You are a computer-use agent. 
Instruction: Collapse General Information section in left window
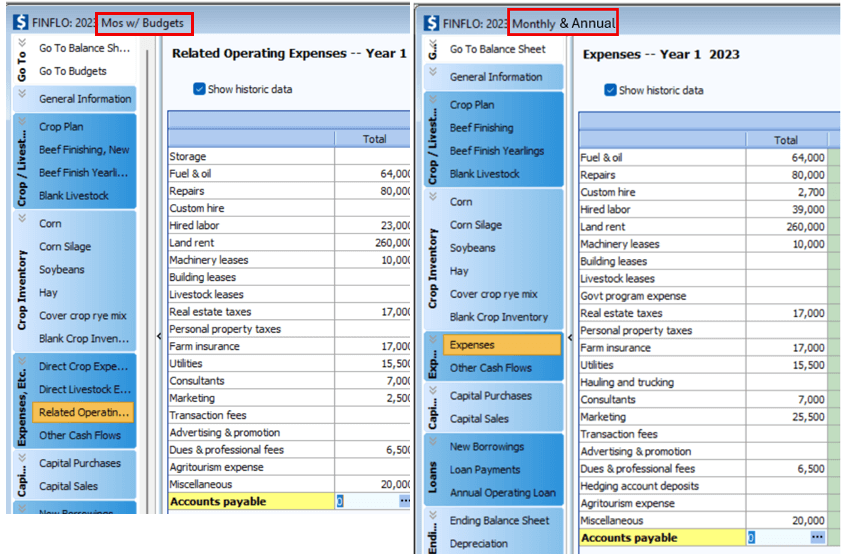[x=22, y=94]
